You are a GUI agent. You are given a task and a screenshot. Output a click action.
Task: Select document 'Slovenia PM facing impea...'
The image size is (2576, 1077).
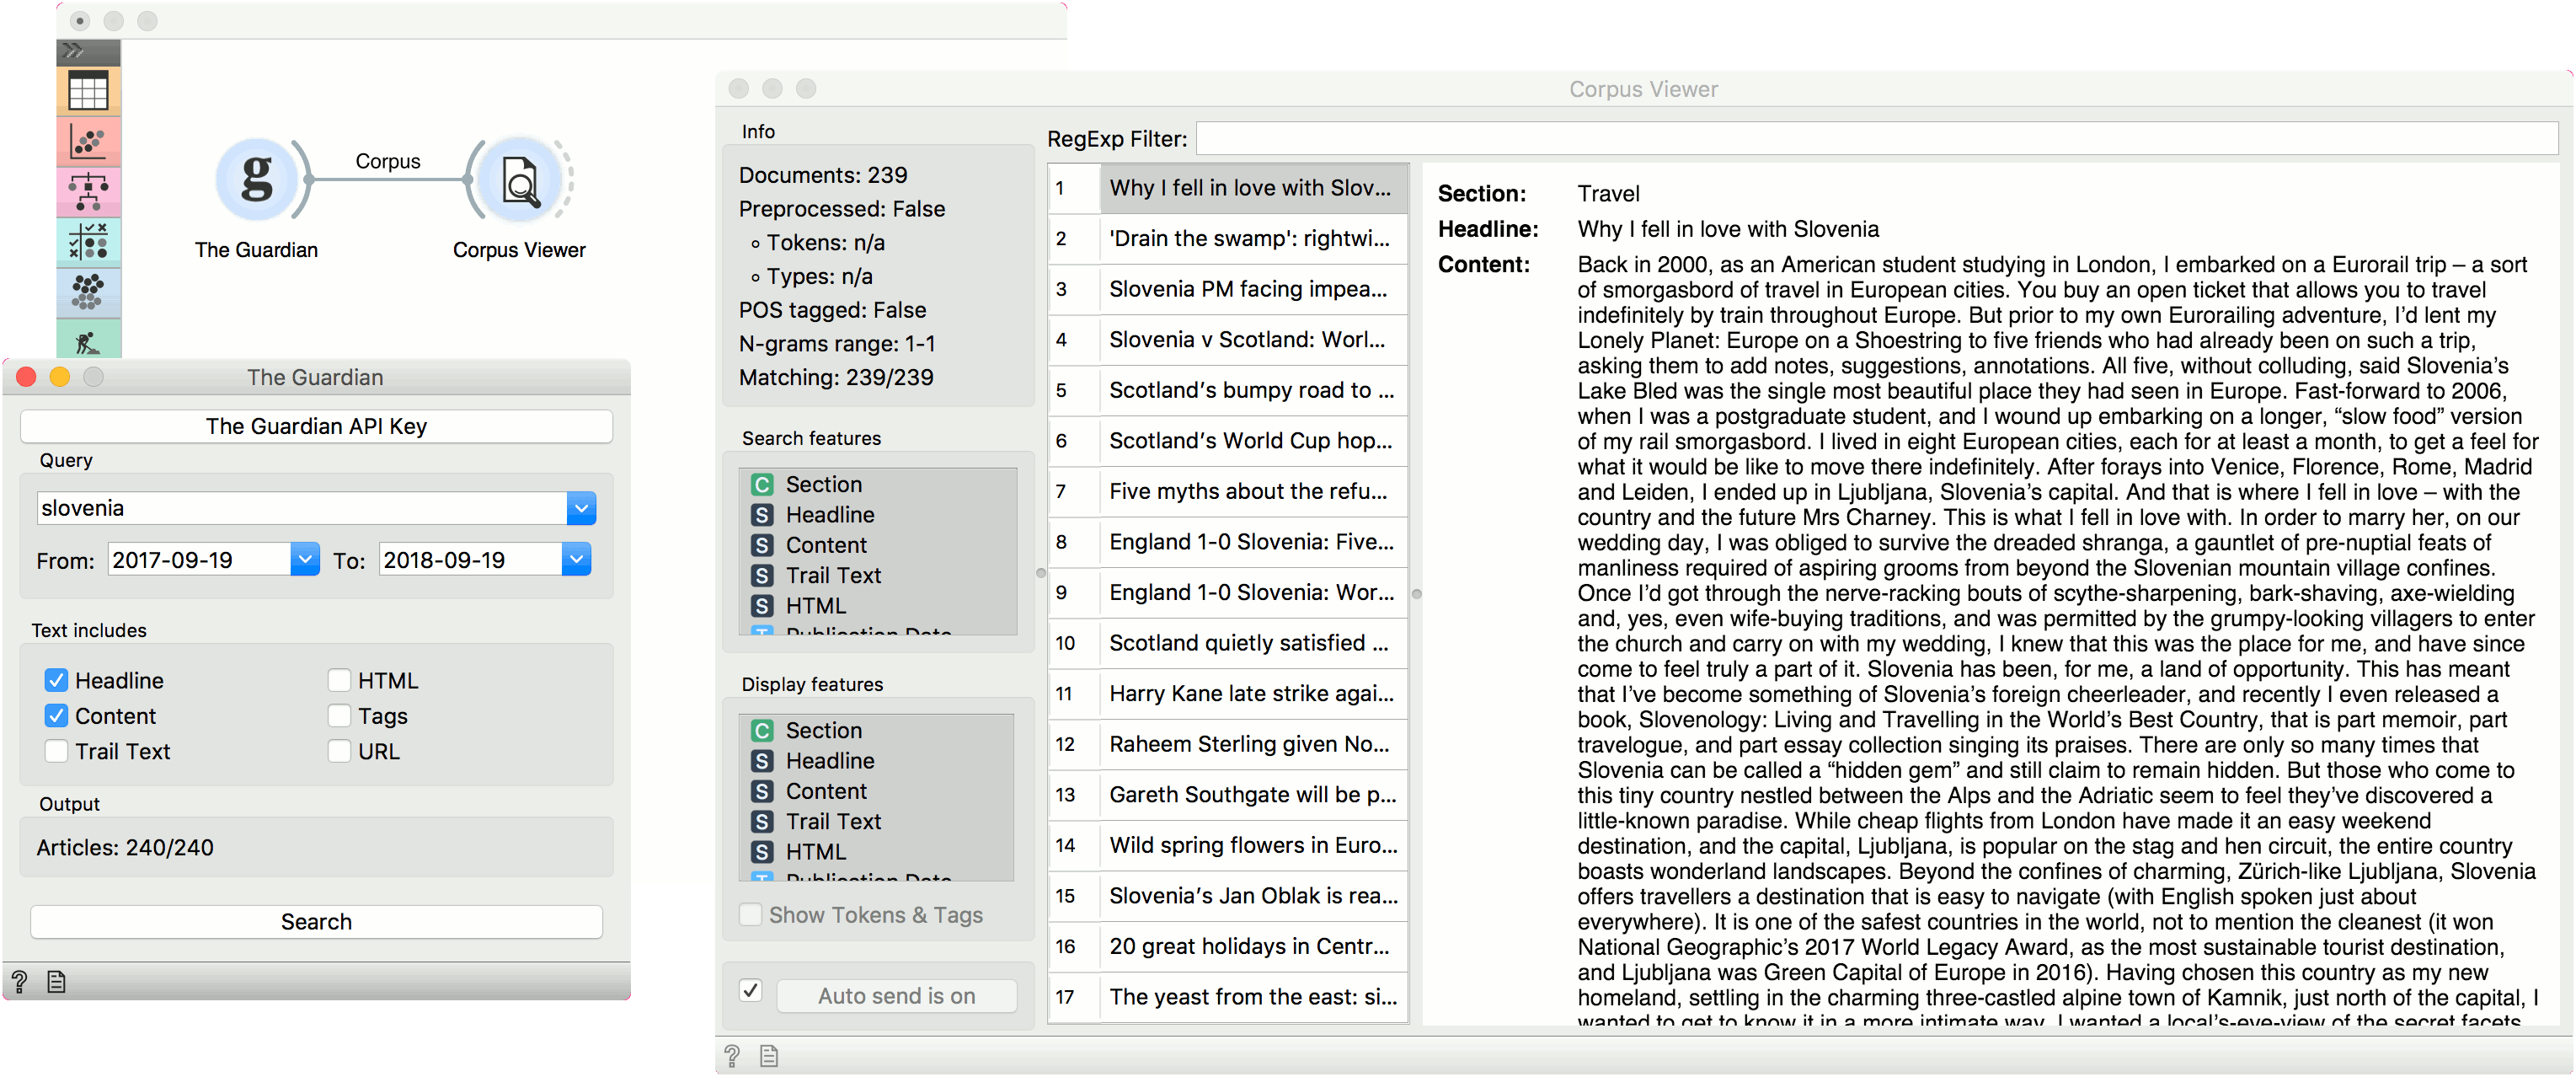[1247, 289]
